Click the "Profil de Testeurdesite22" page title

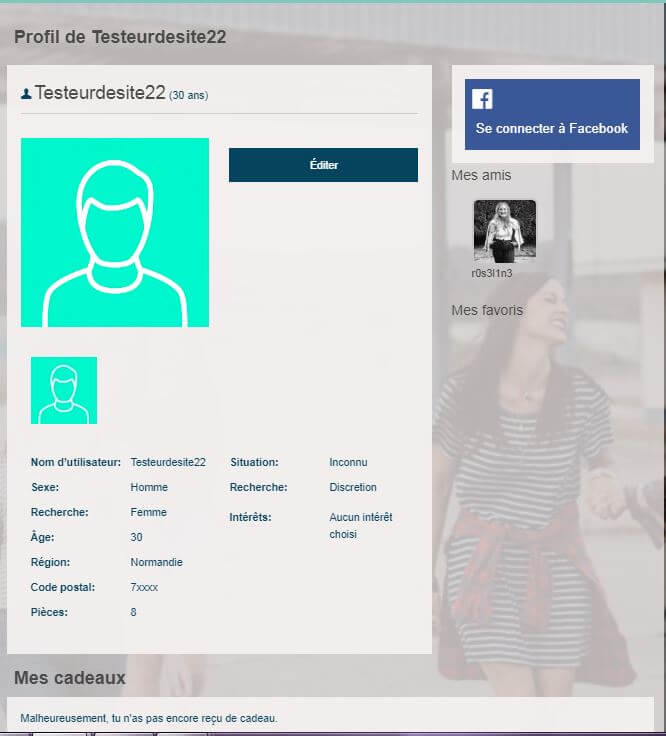point(120,37)
